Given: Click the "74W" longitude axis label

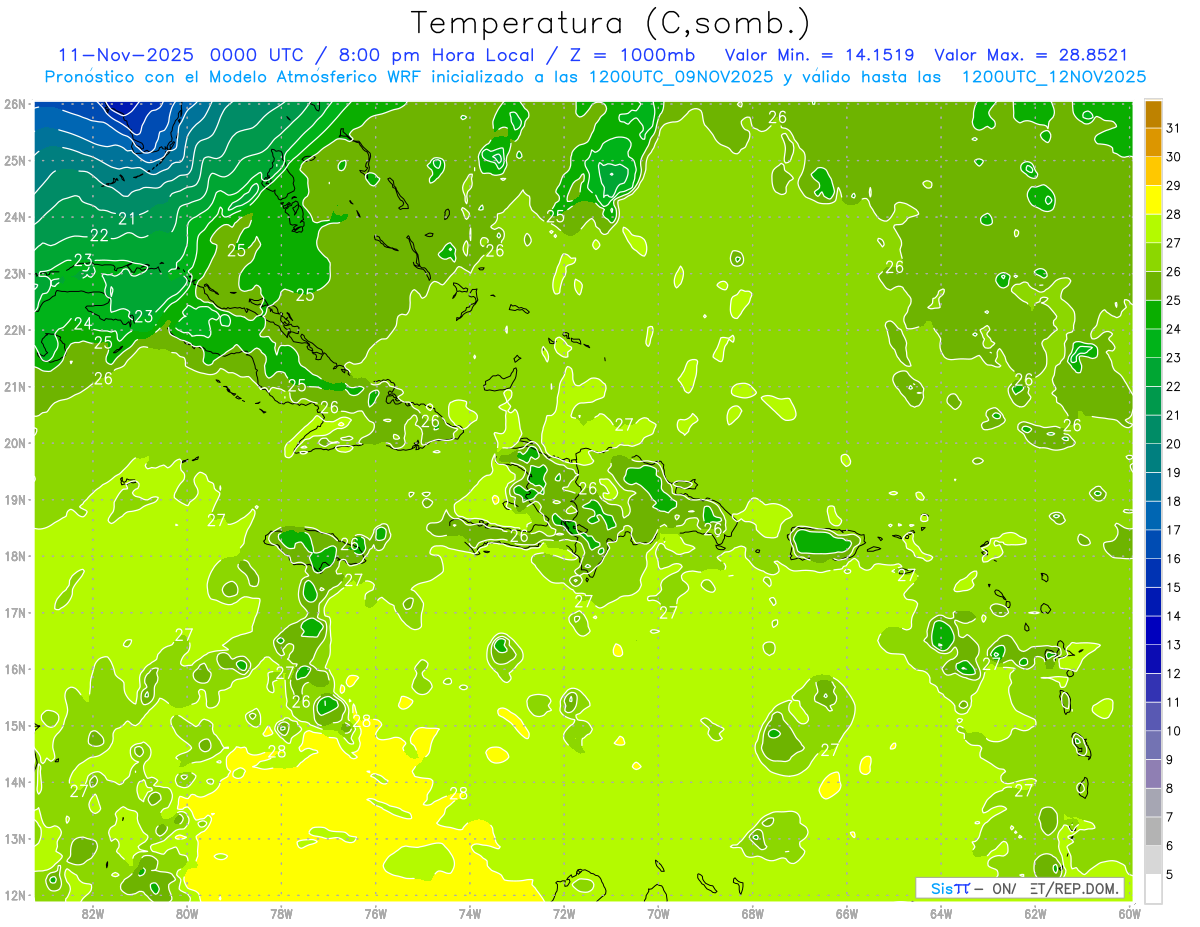Looking at the screenshot, I should 470,913.
